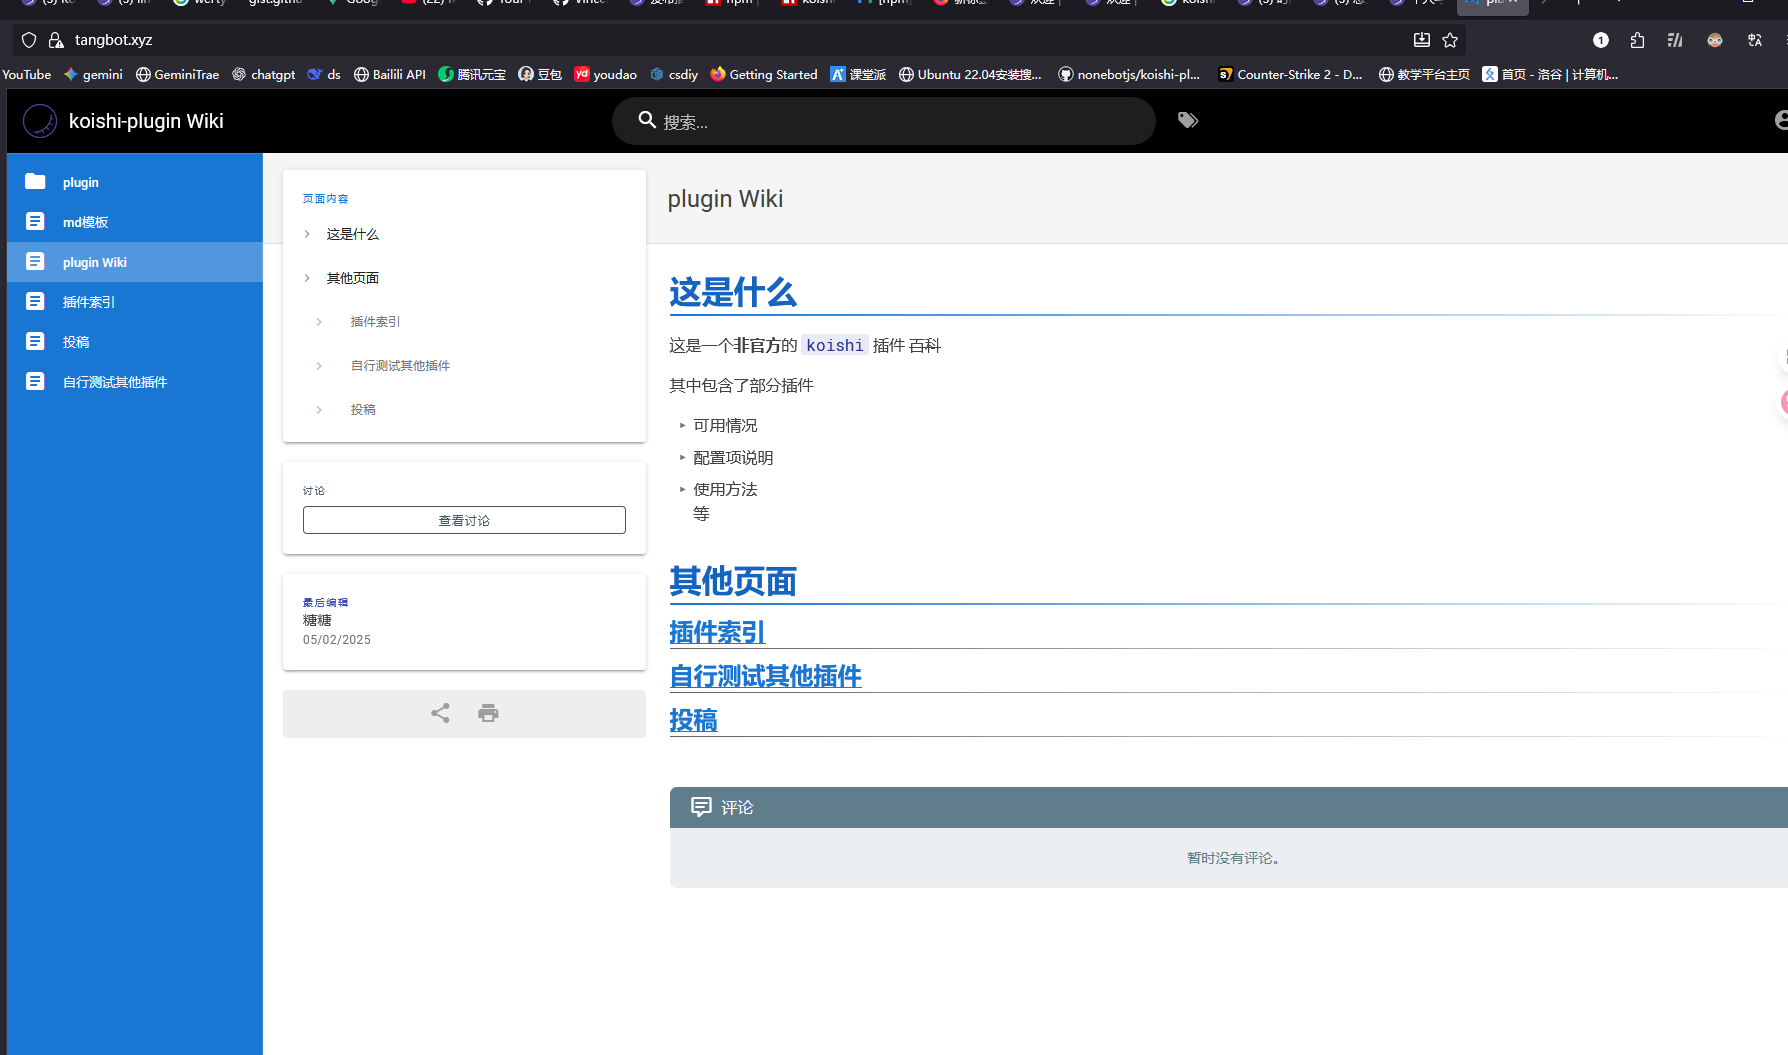The height and width of the screenshot is (1055, 1788).
Task: Click the koishi-plugin Wiki logo icon
Action: click(x=40, y=121)
